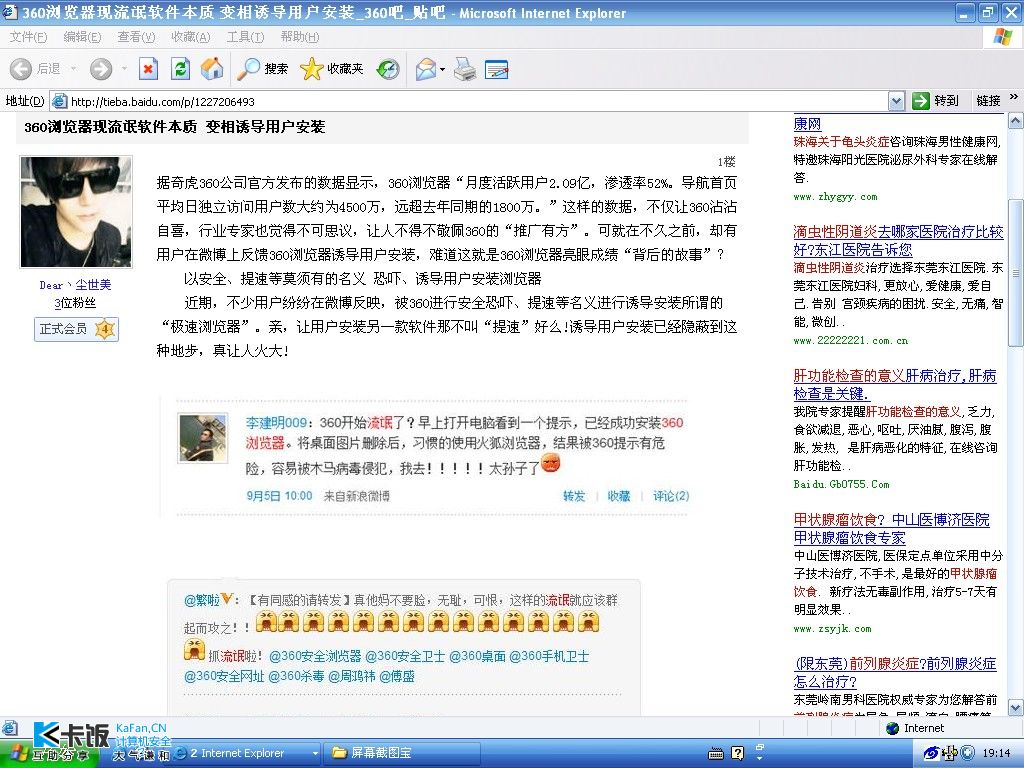Click the 19:14 taskbar clock

coord(996,754)
